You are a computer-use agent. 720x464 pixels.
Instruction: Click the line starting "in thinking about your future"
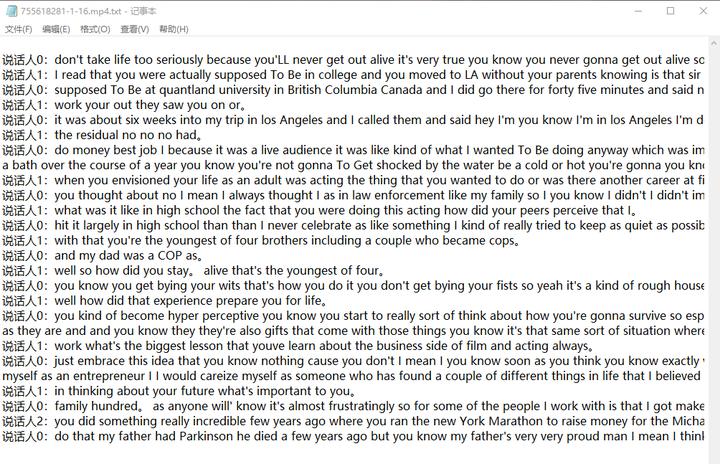(200, 391)
